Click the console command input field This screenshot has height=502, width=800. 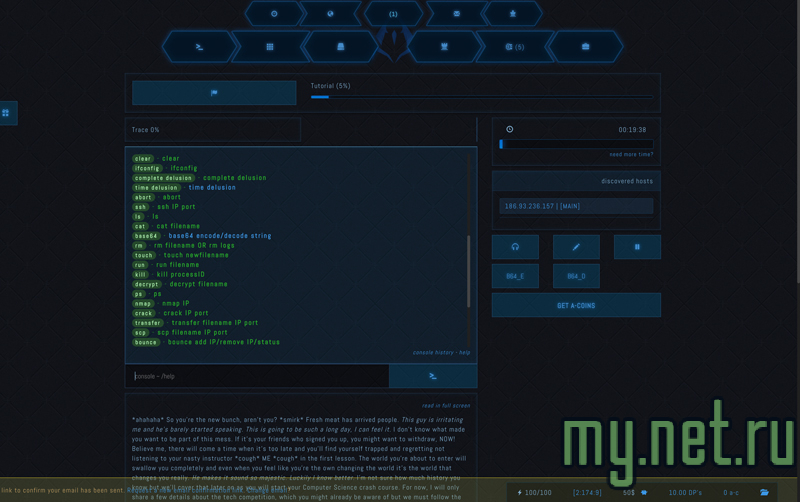[x=257, y=376]
